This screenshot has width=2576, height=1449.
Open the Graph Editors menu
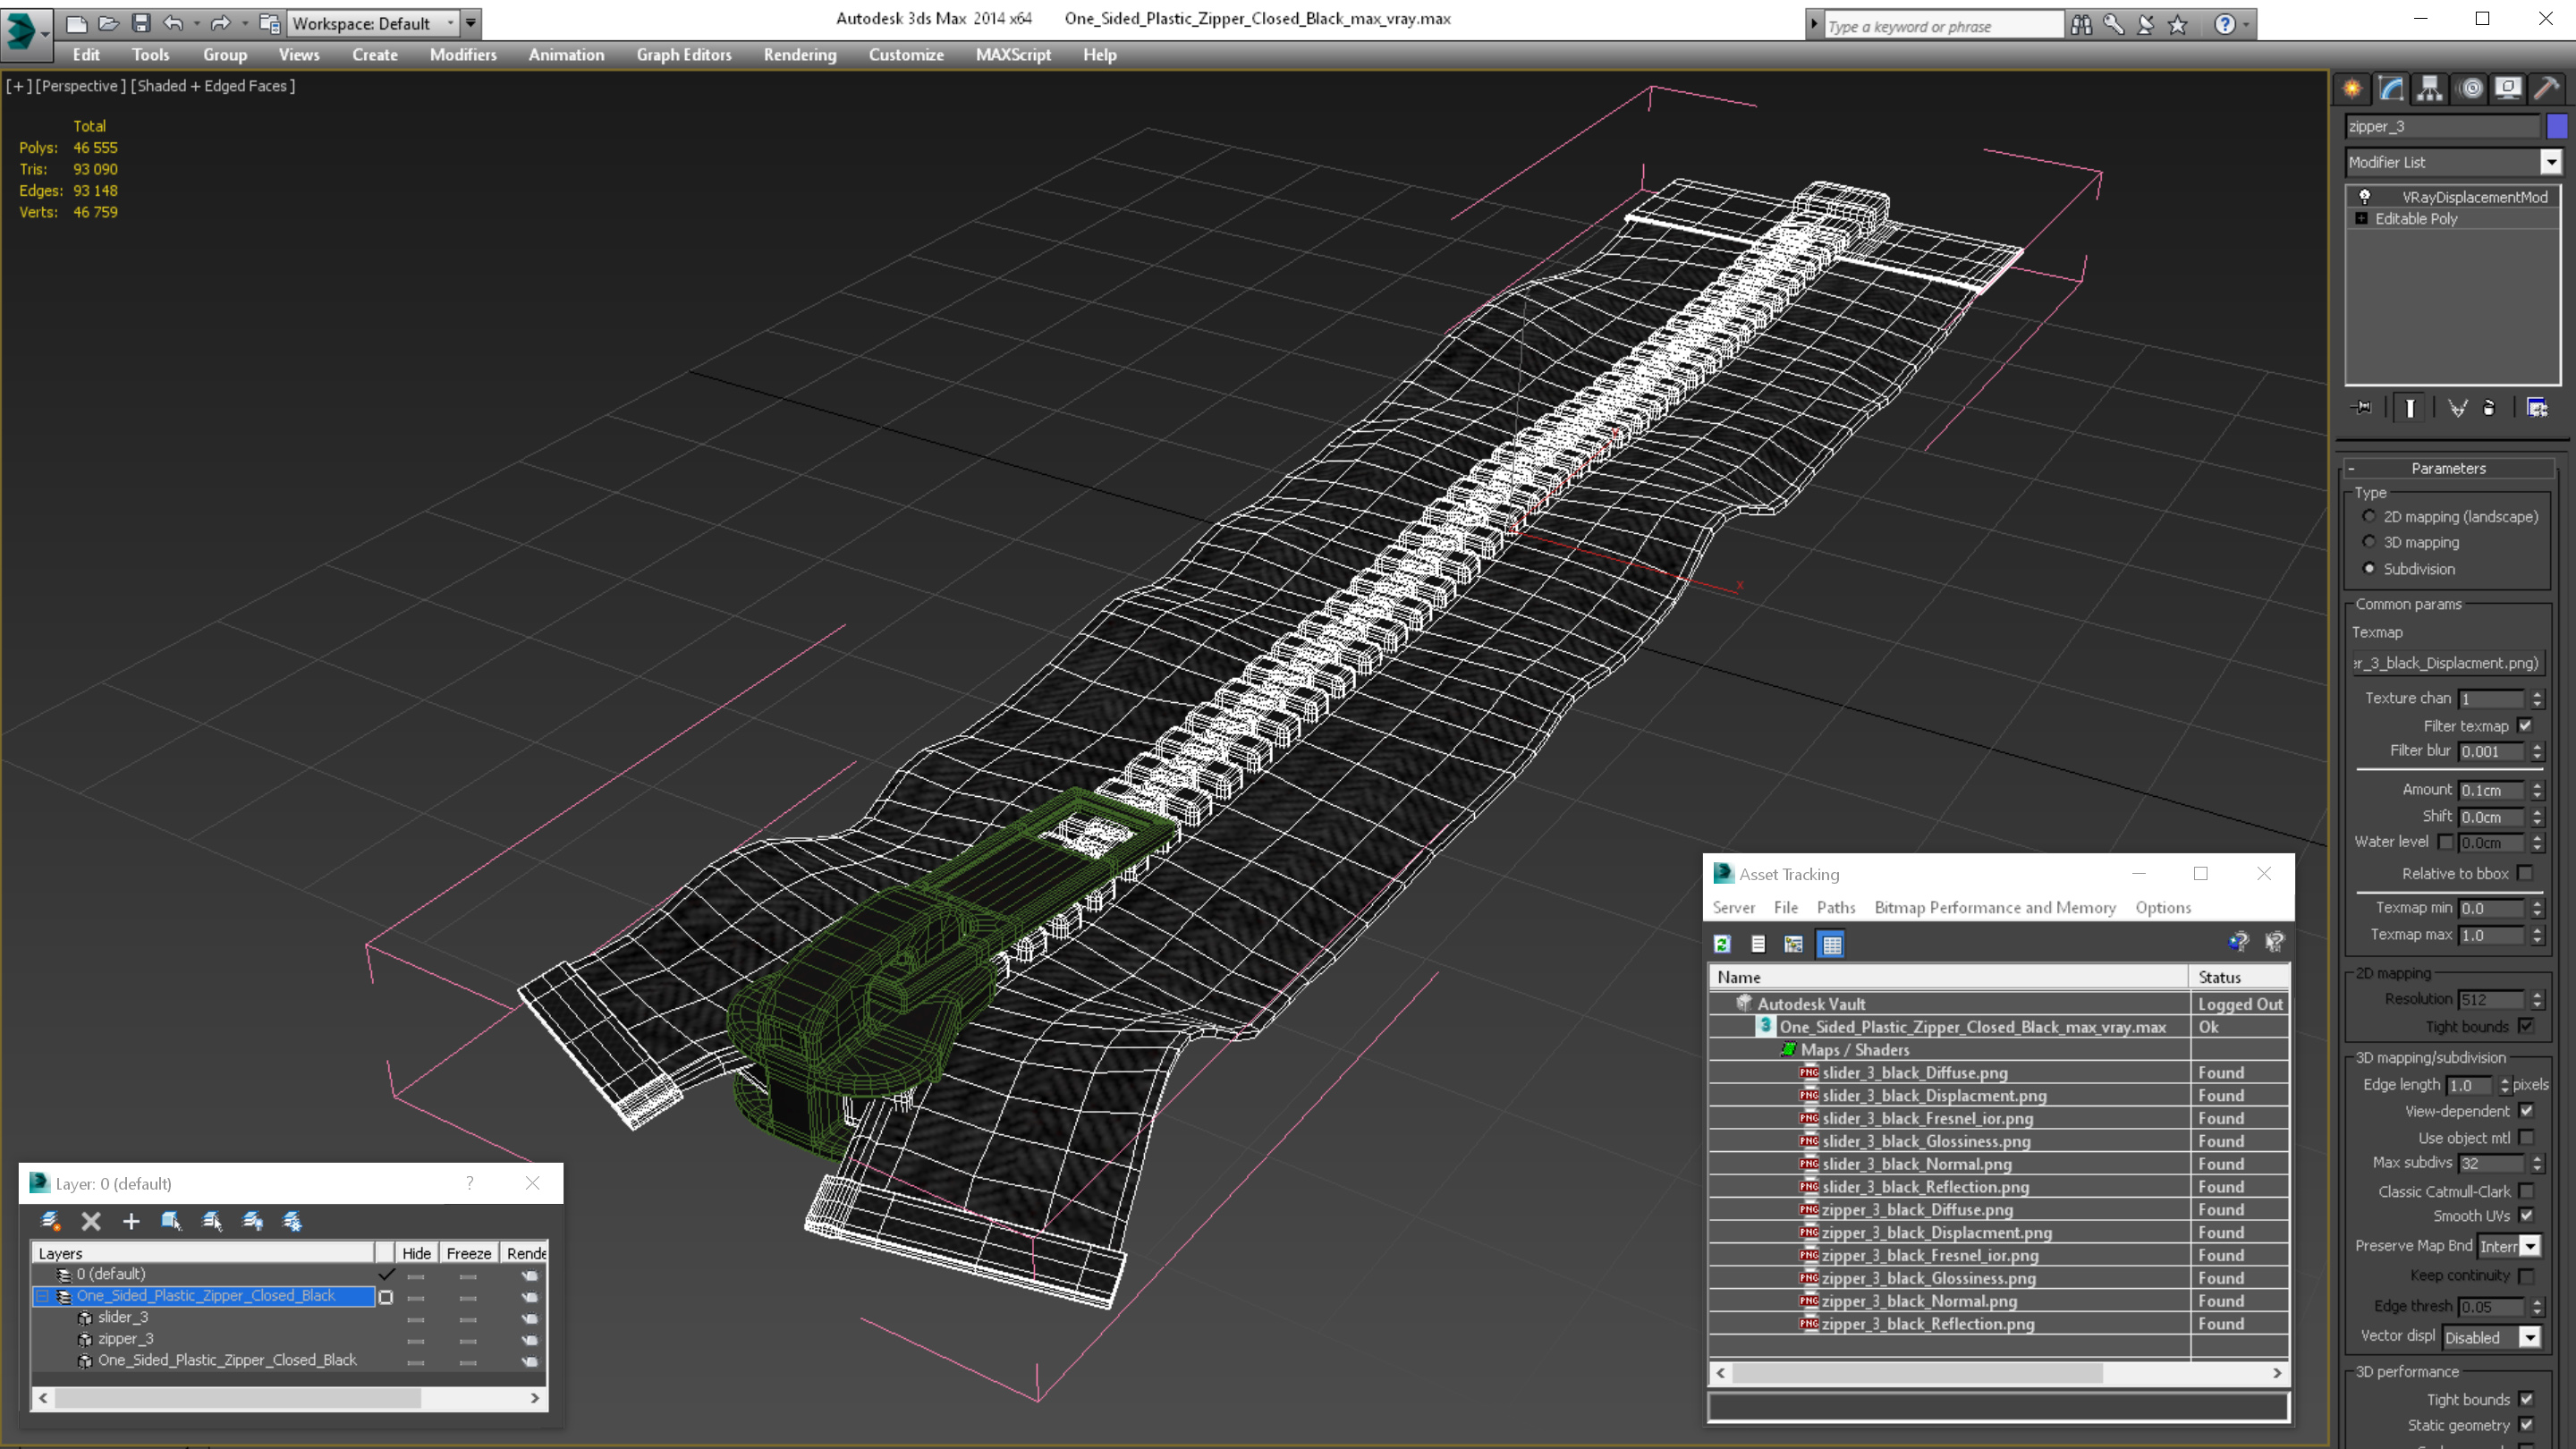684,55
